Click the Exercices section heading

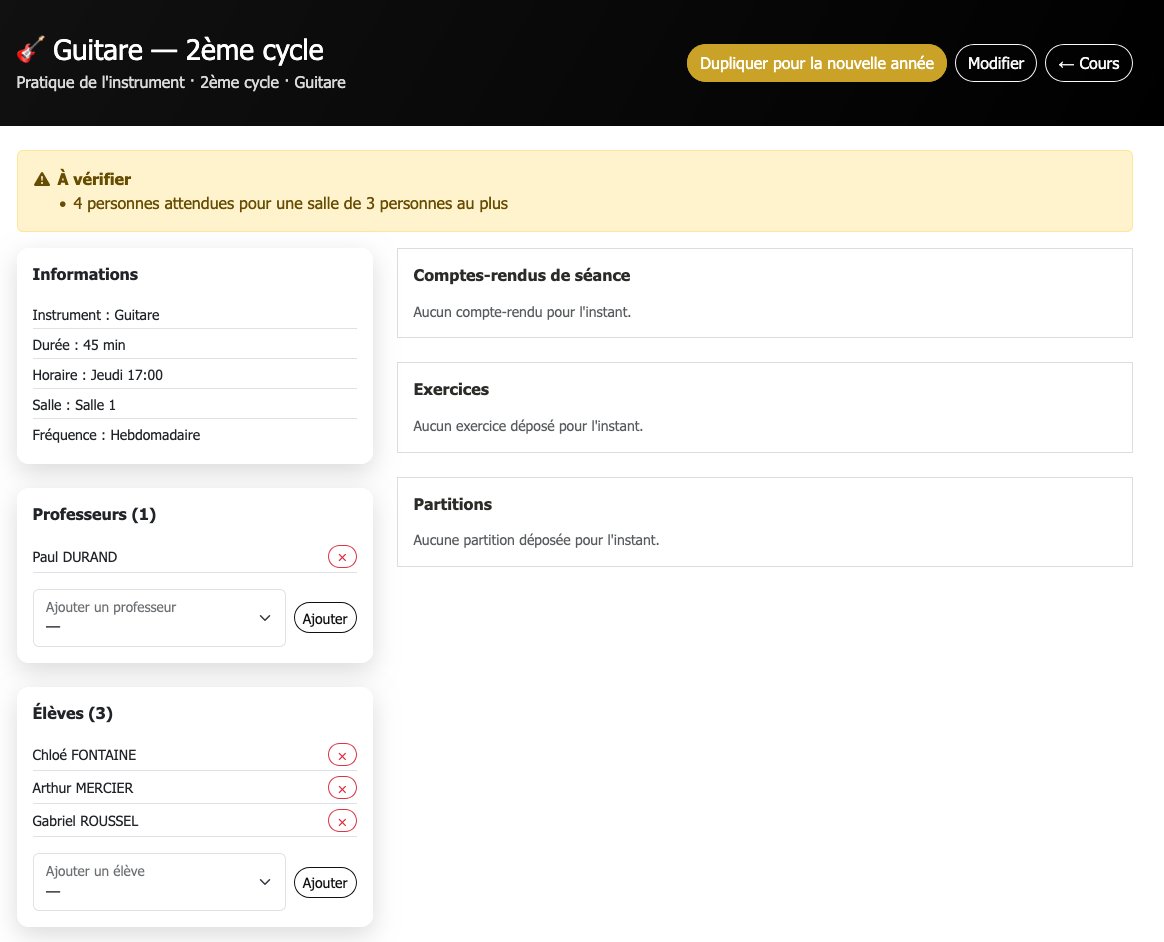coord(451,390)
